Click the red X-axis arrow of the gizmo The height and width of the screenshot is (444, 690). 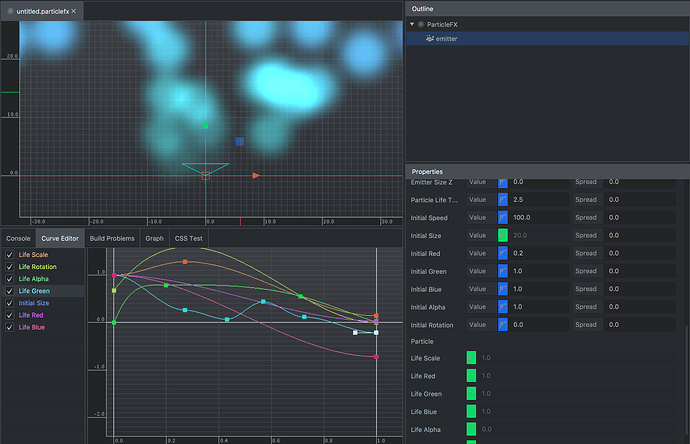pos(257,175)
